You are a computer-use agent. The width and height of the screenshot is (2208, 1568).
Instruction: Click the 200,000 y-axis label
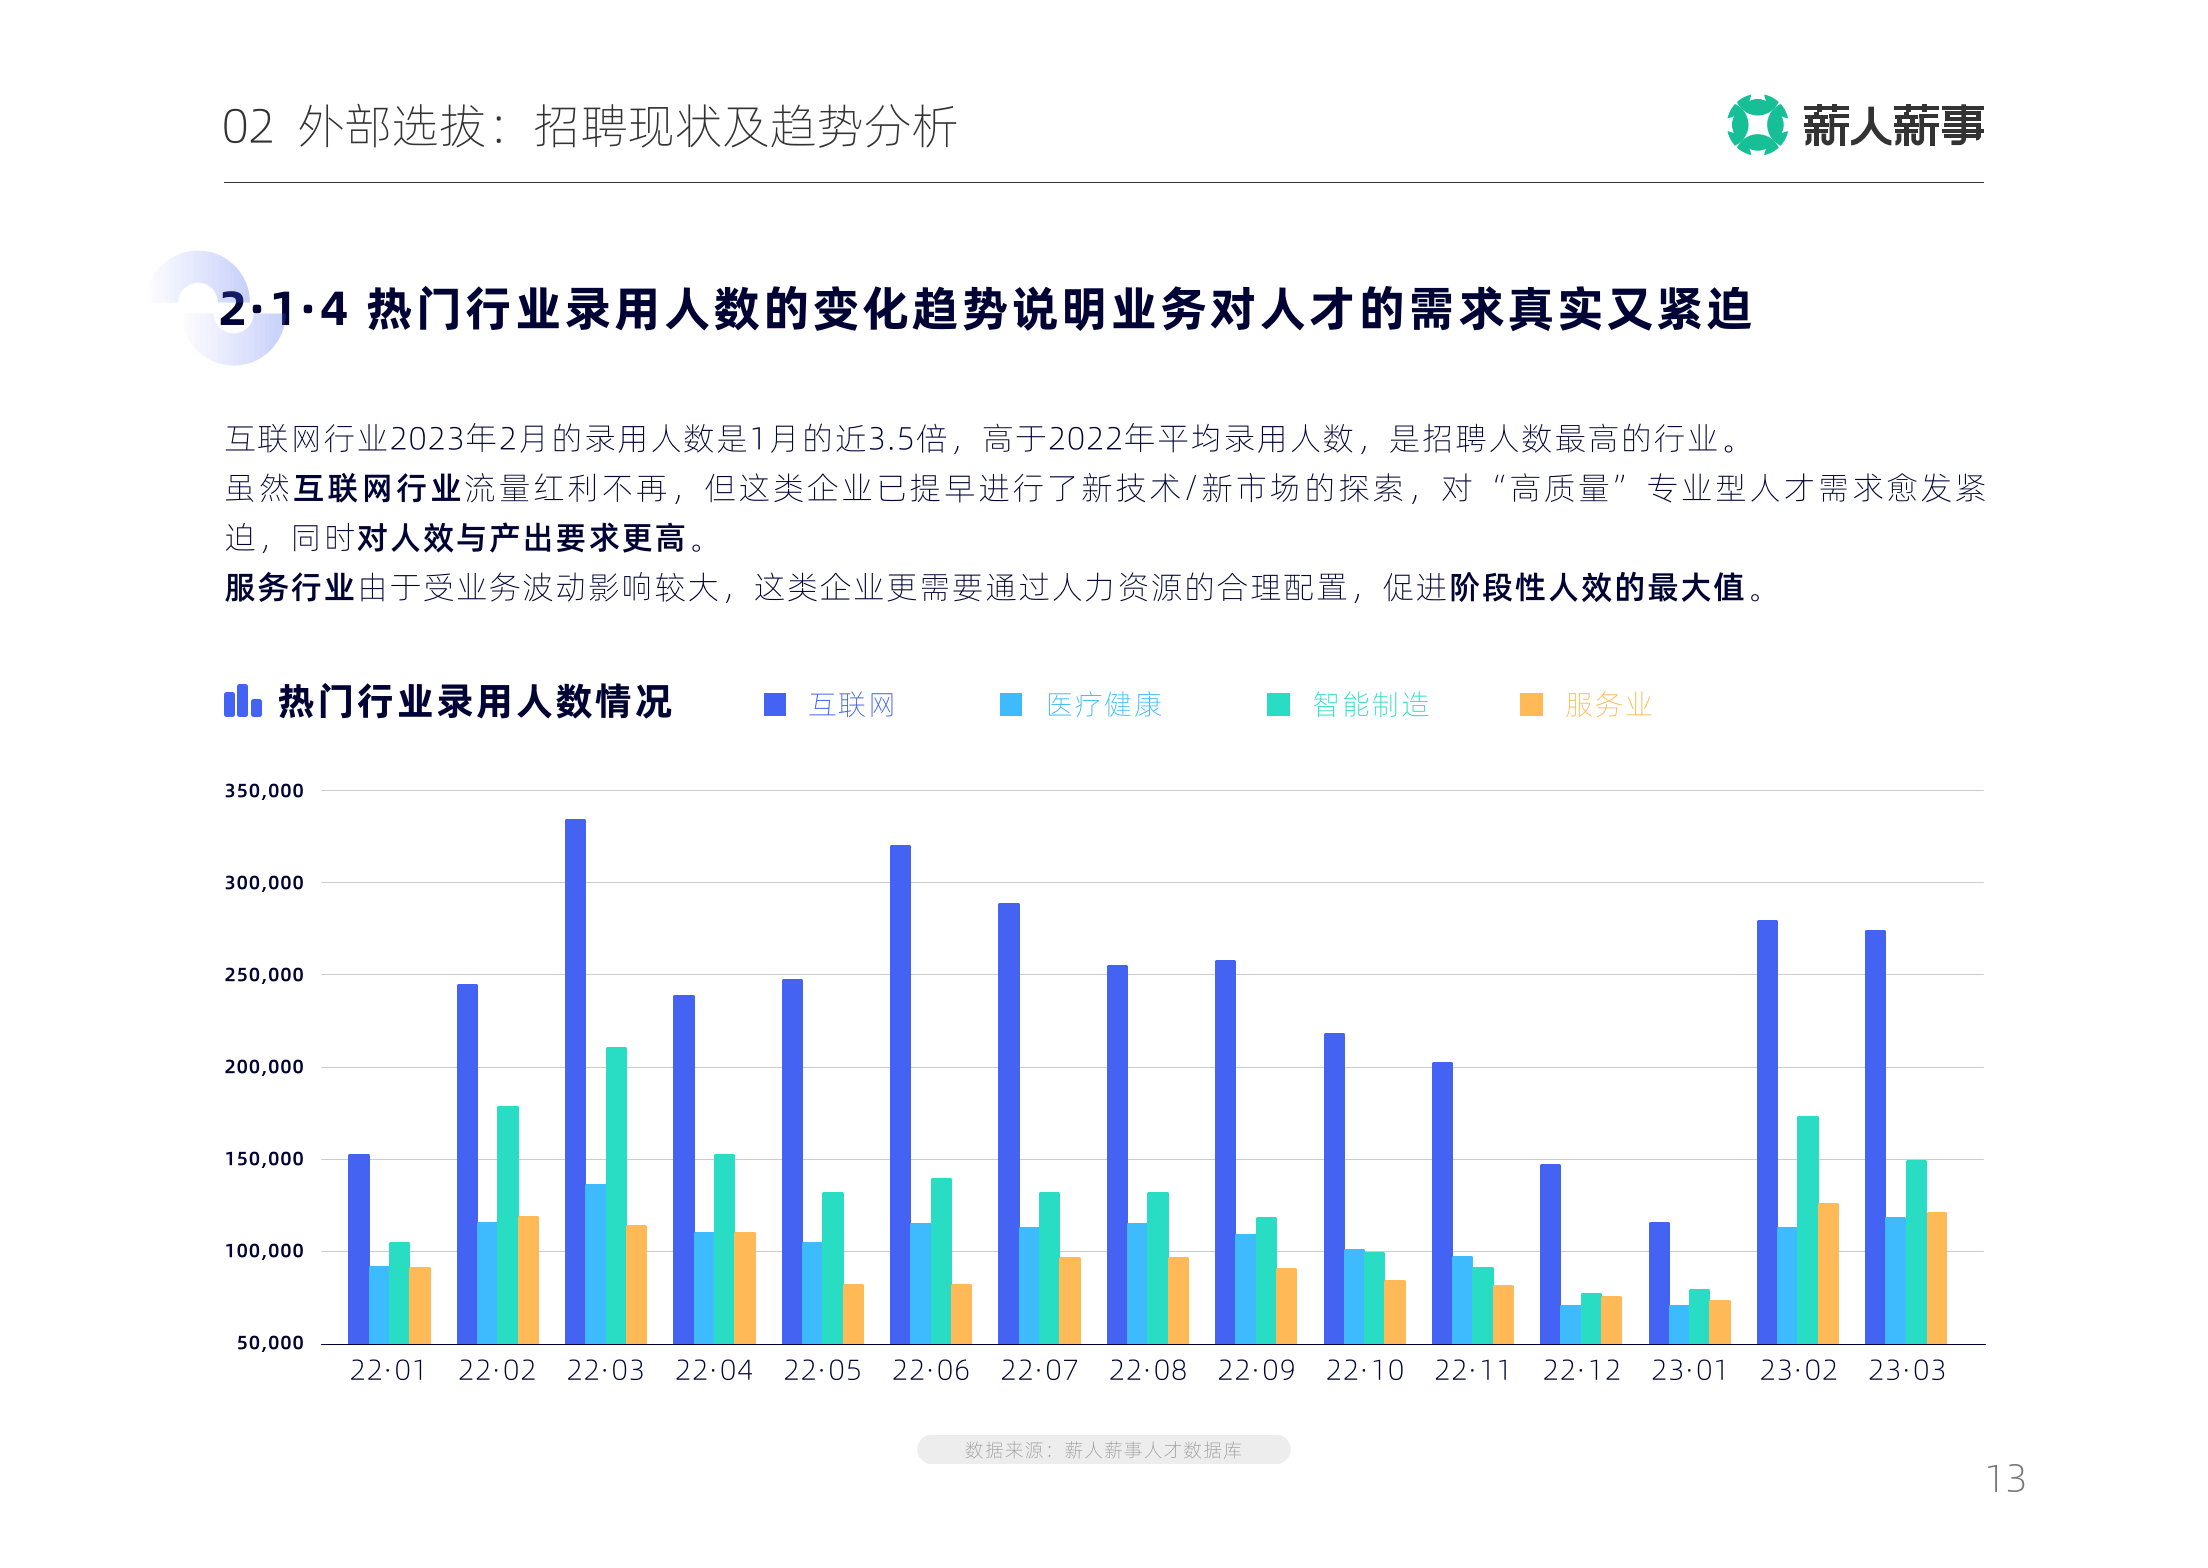(x=264, y=1067)
